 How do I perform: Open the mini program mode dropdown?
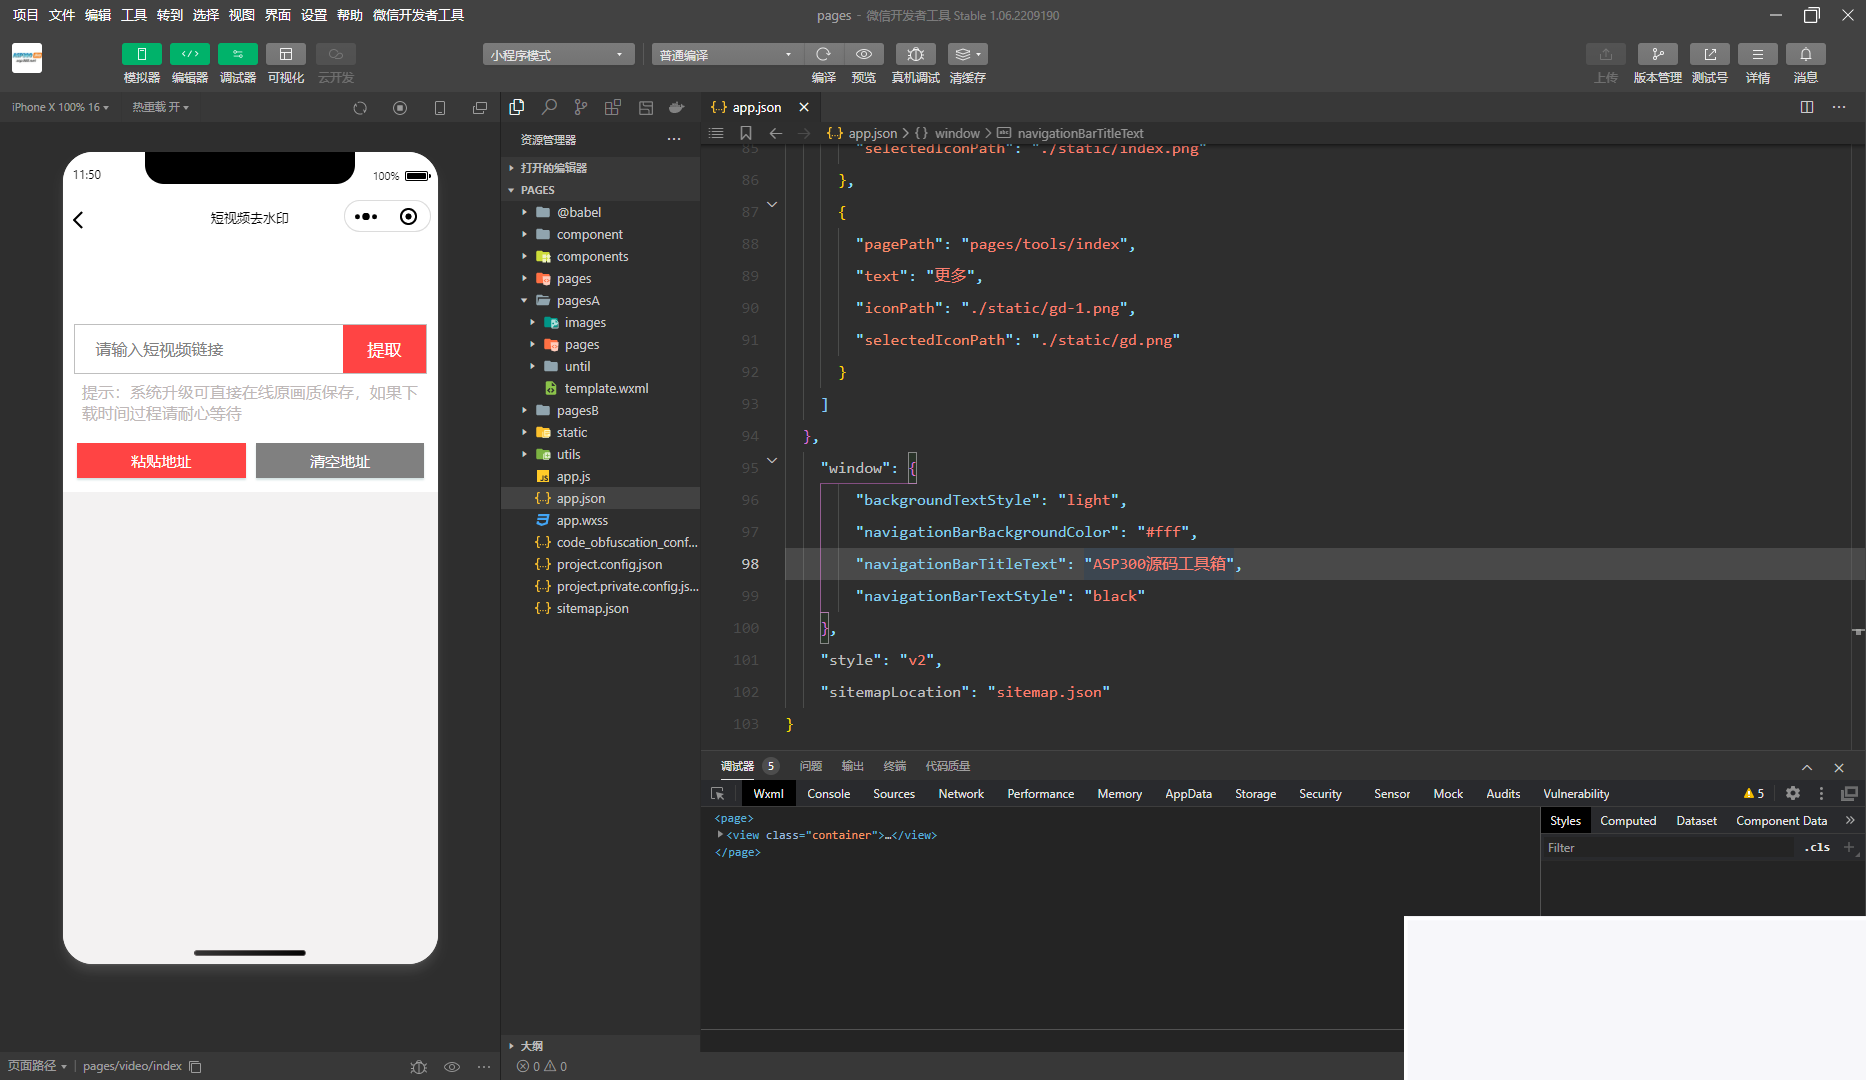click(x=558, y=54)
